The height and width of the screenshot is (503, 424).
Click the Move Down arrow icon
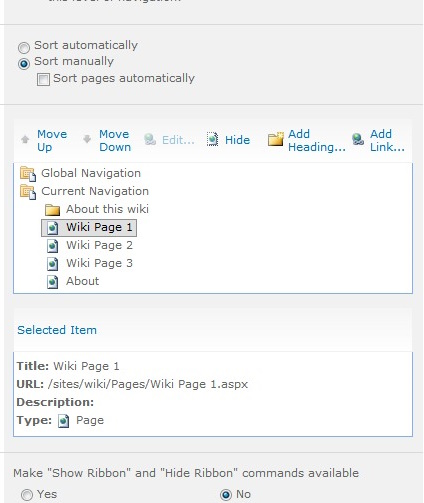[x=87, y=139]
